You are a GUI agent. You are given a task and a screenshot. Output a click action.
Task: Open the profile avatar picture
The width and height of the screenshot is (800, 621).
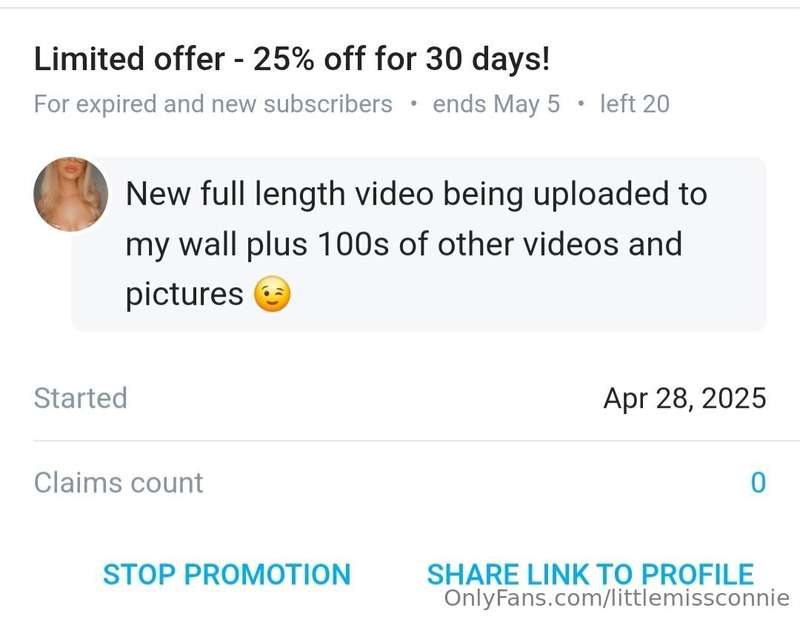coord(70,194)
